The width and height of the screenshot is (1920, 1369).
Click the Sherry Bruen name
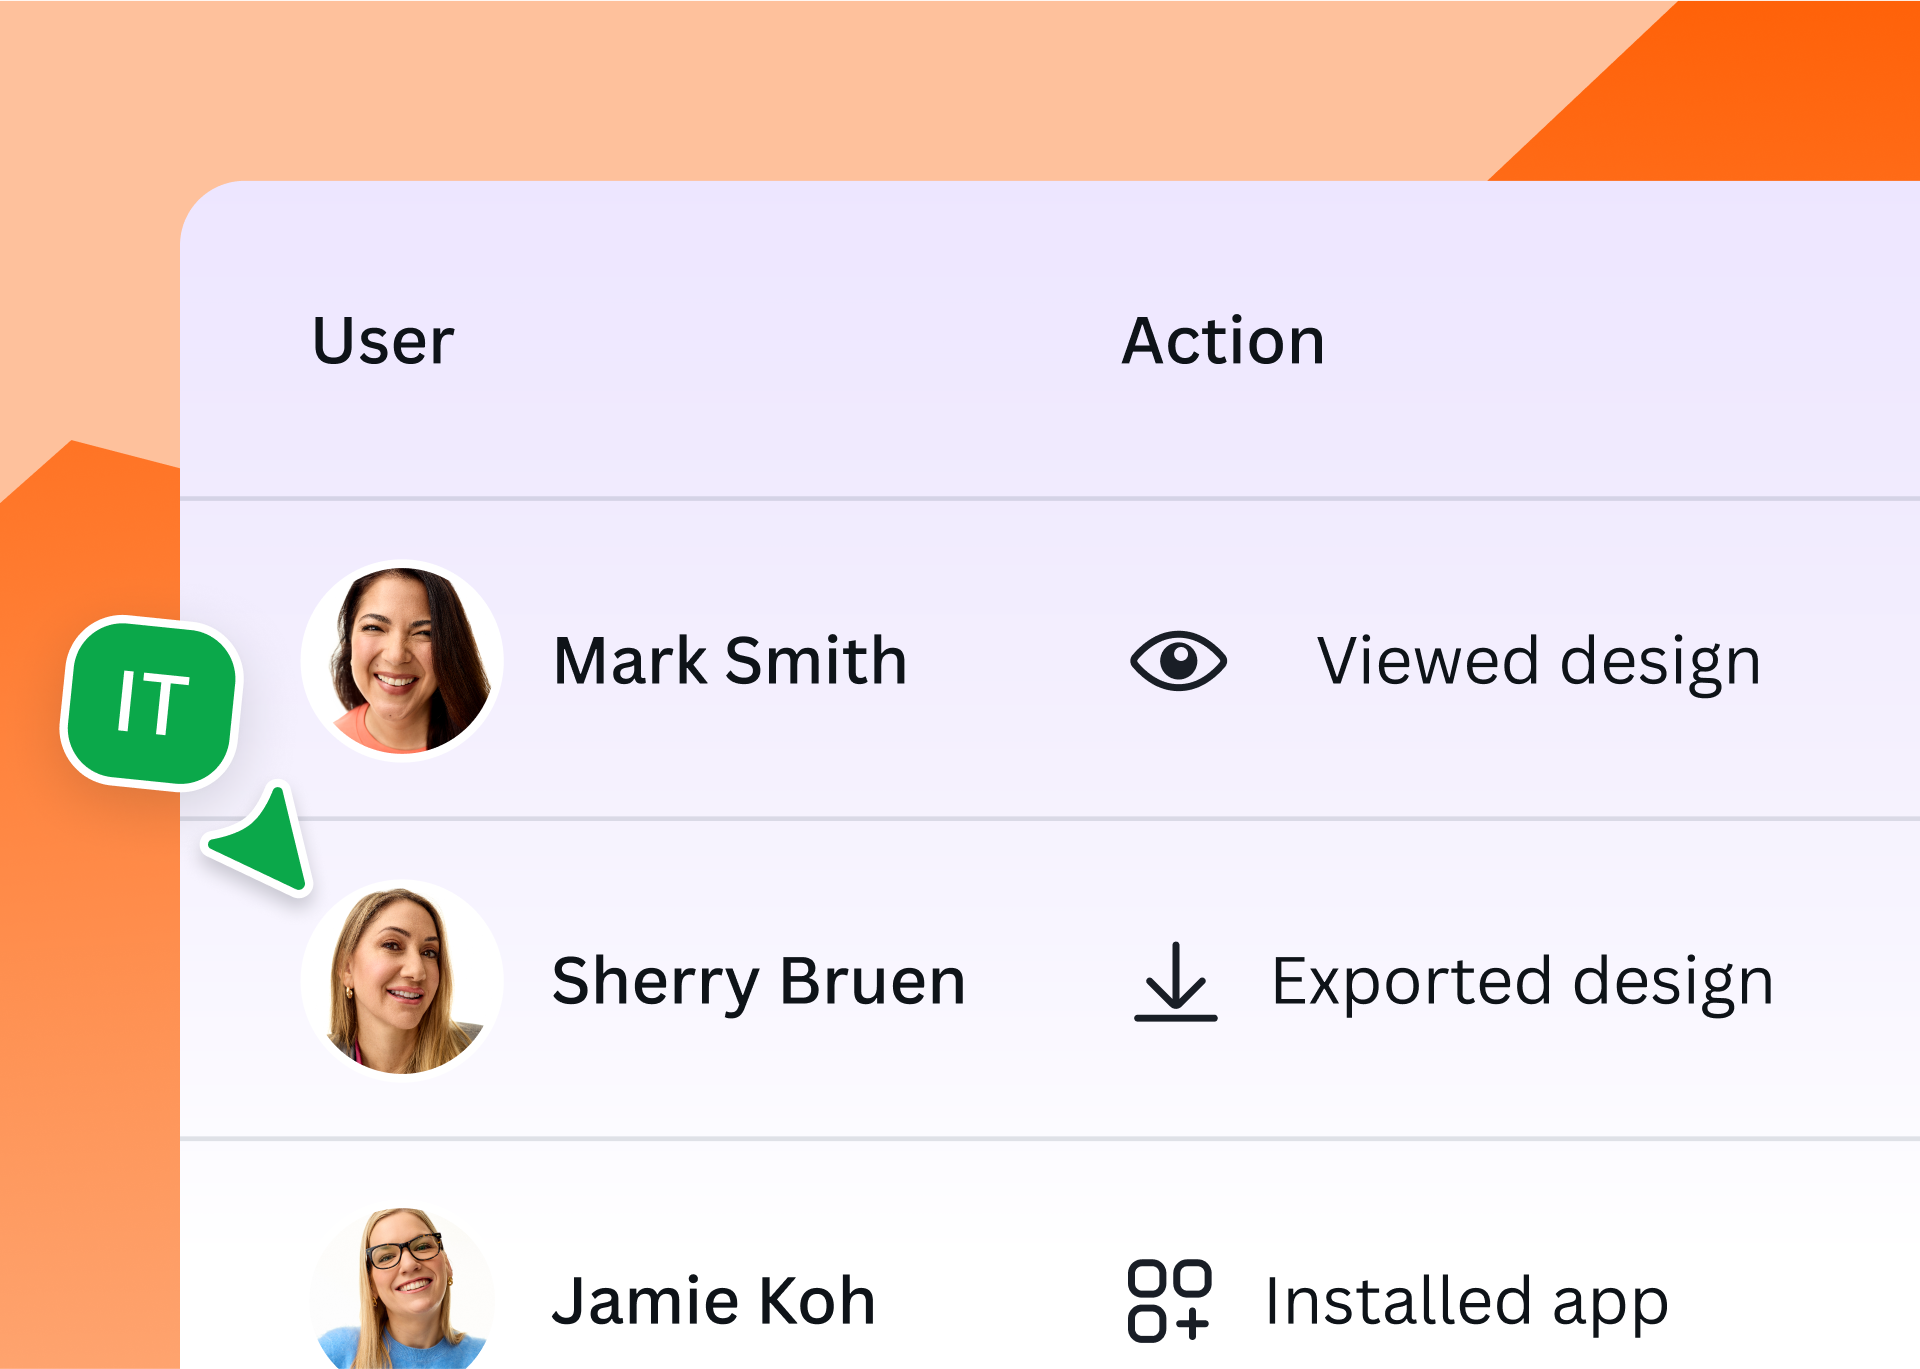pyautogui.click(x=758, y=981)
